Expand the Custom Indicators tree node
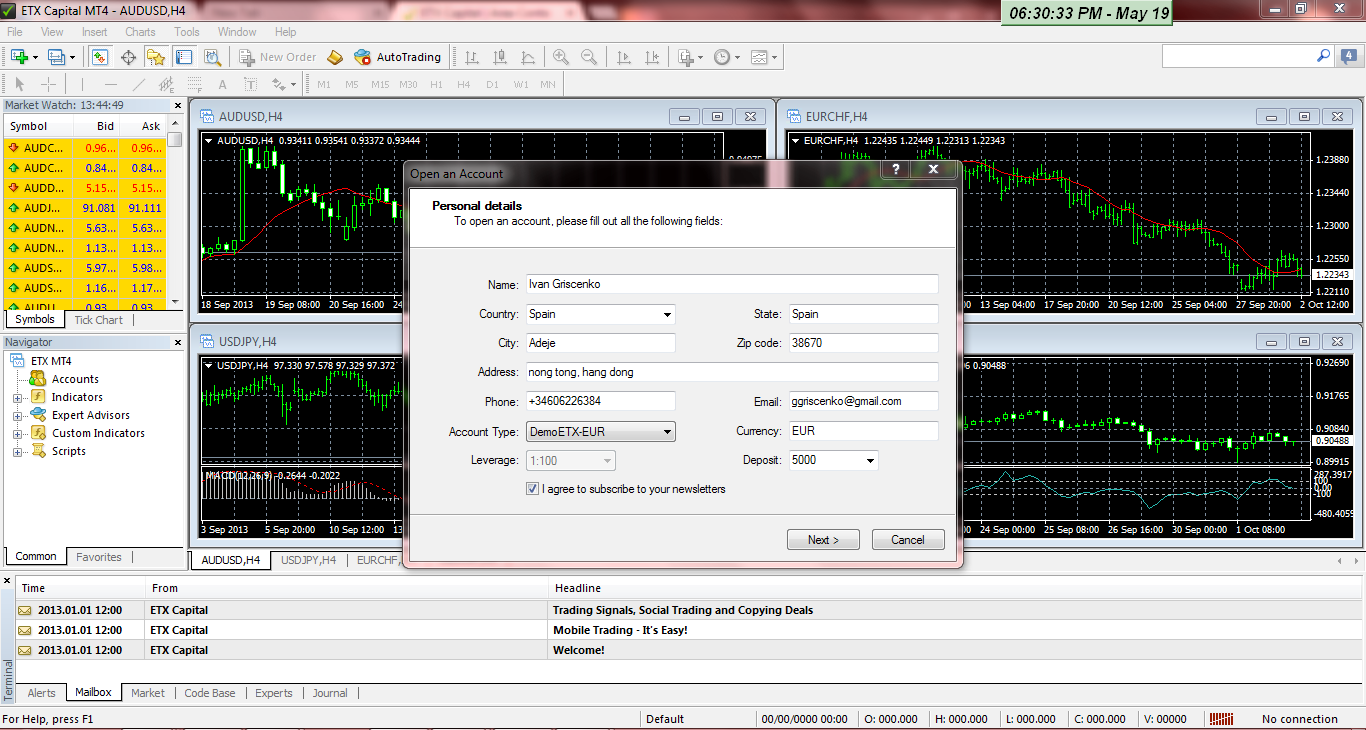 click(17, 433)
